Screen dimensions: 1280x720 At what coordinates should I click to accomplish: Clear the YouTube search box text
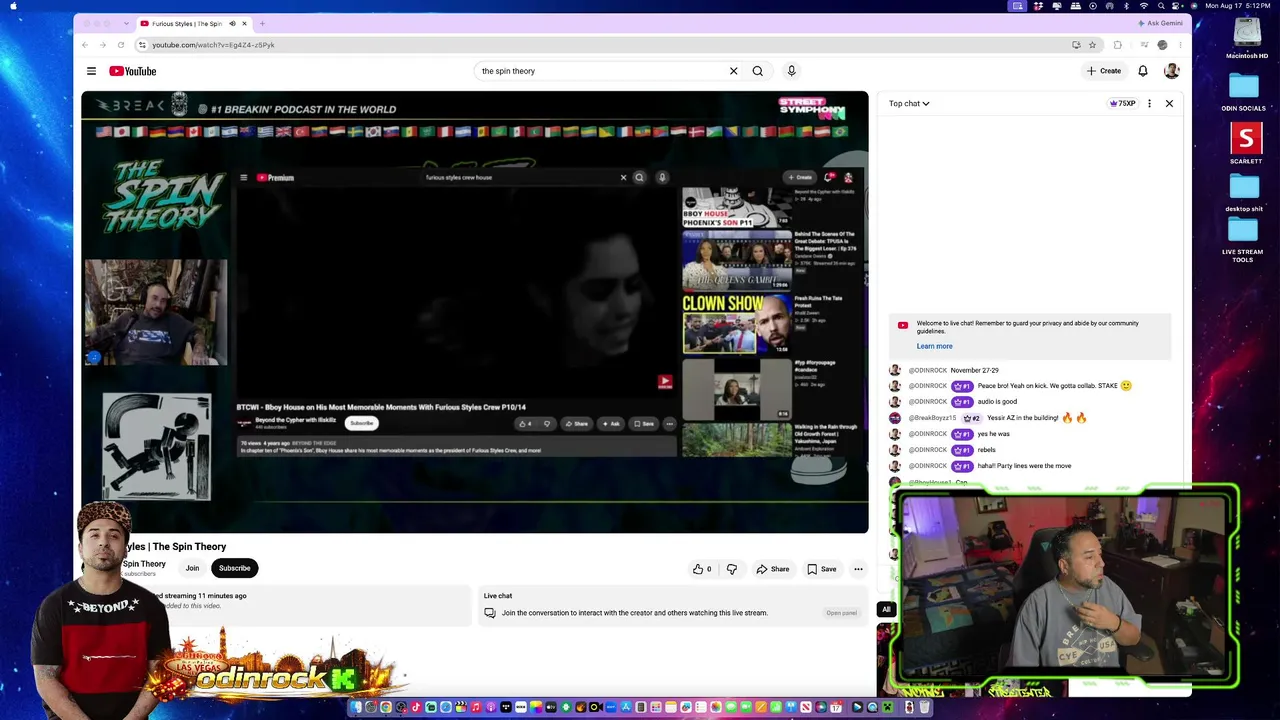point(733,71)
